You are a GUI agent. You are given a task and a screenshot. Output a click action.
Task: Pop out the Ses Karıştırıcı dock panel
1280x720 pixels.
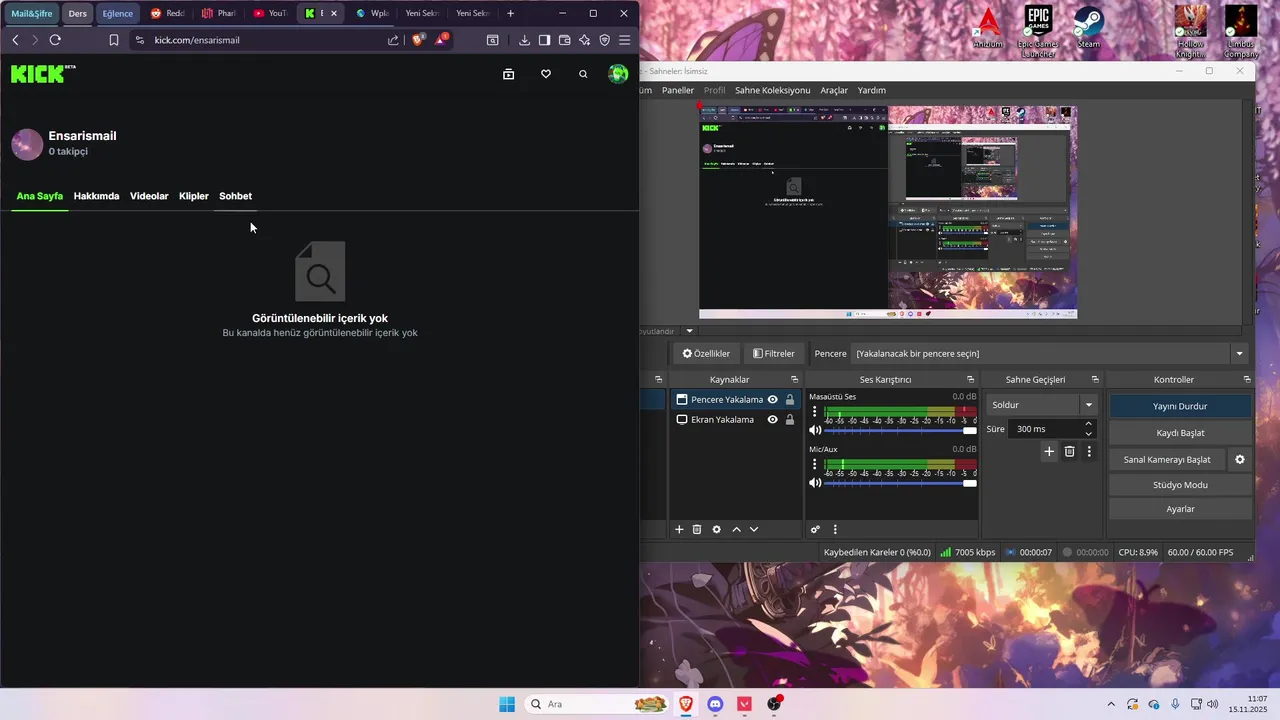[x=970, y=380]
